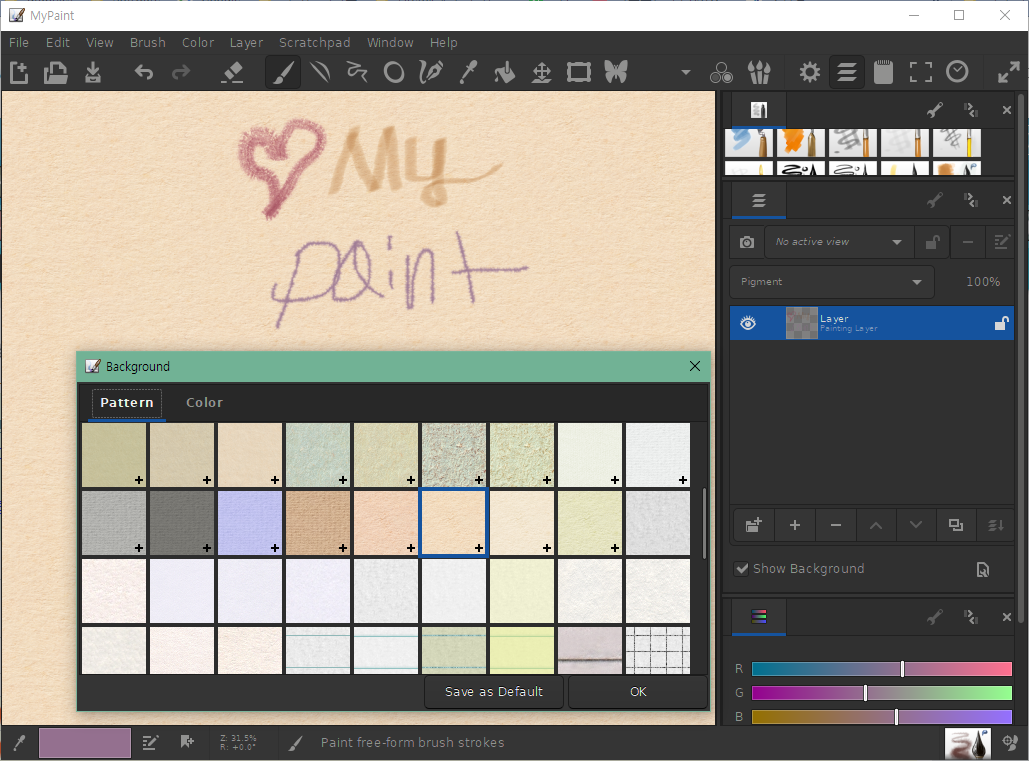
Task: Open the No active view dropdown
Action: point(838,242)
